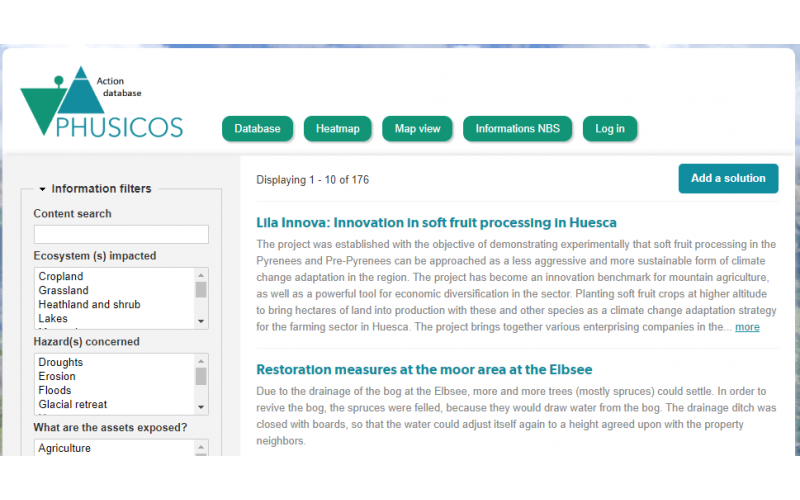This screenshot has width=800, height=500.
Task: Select Floods hazard option
Action: [x=55, y=390]
